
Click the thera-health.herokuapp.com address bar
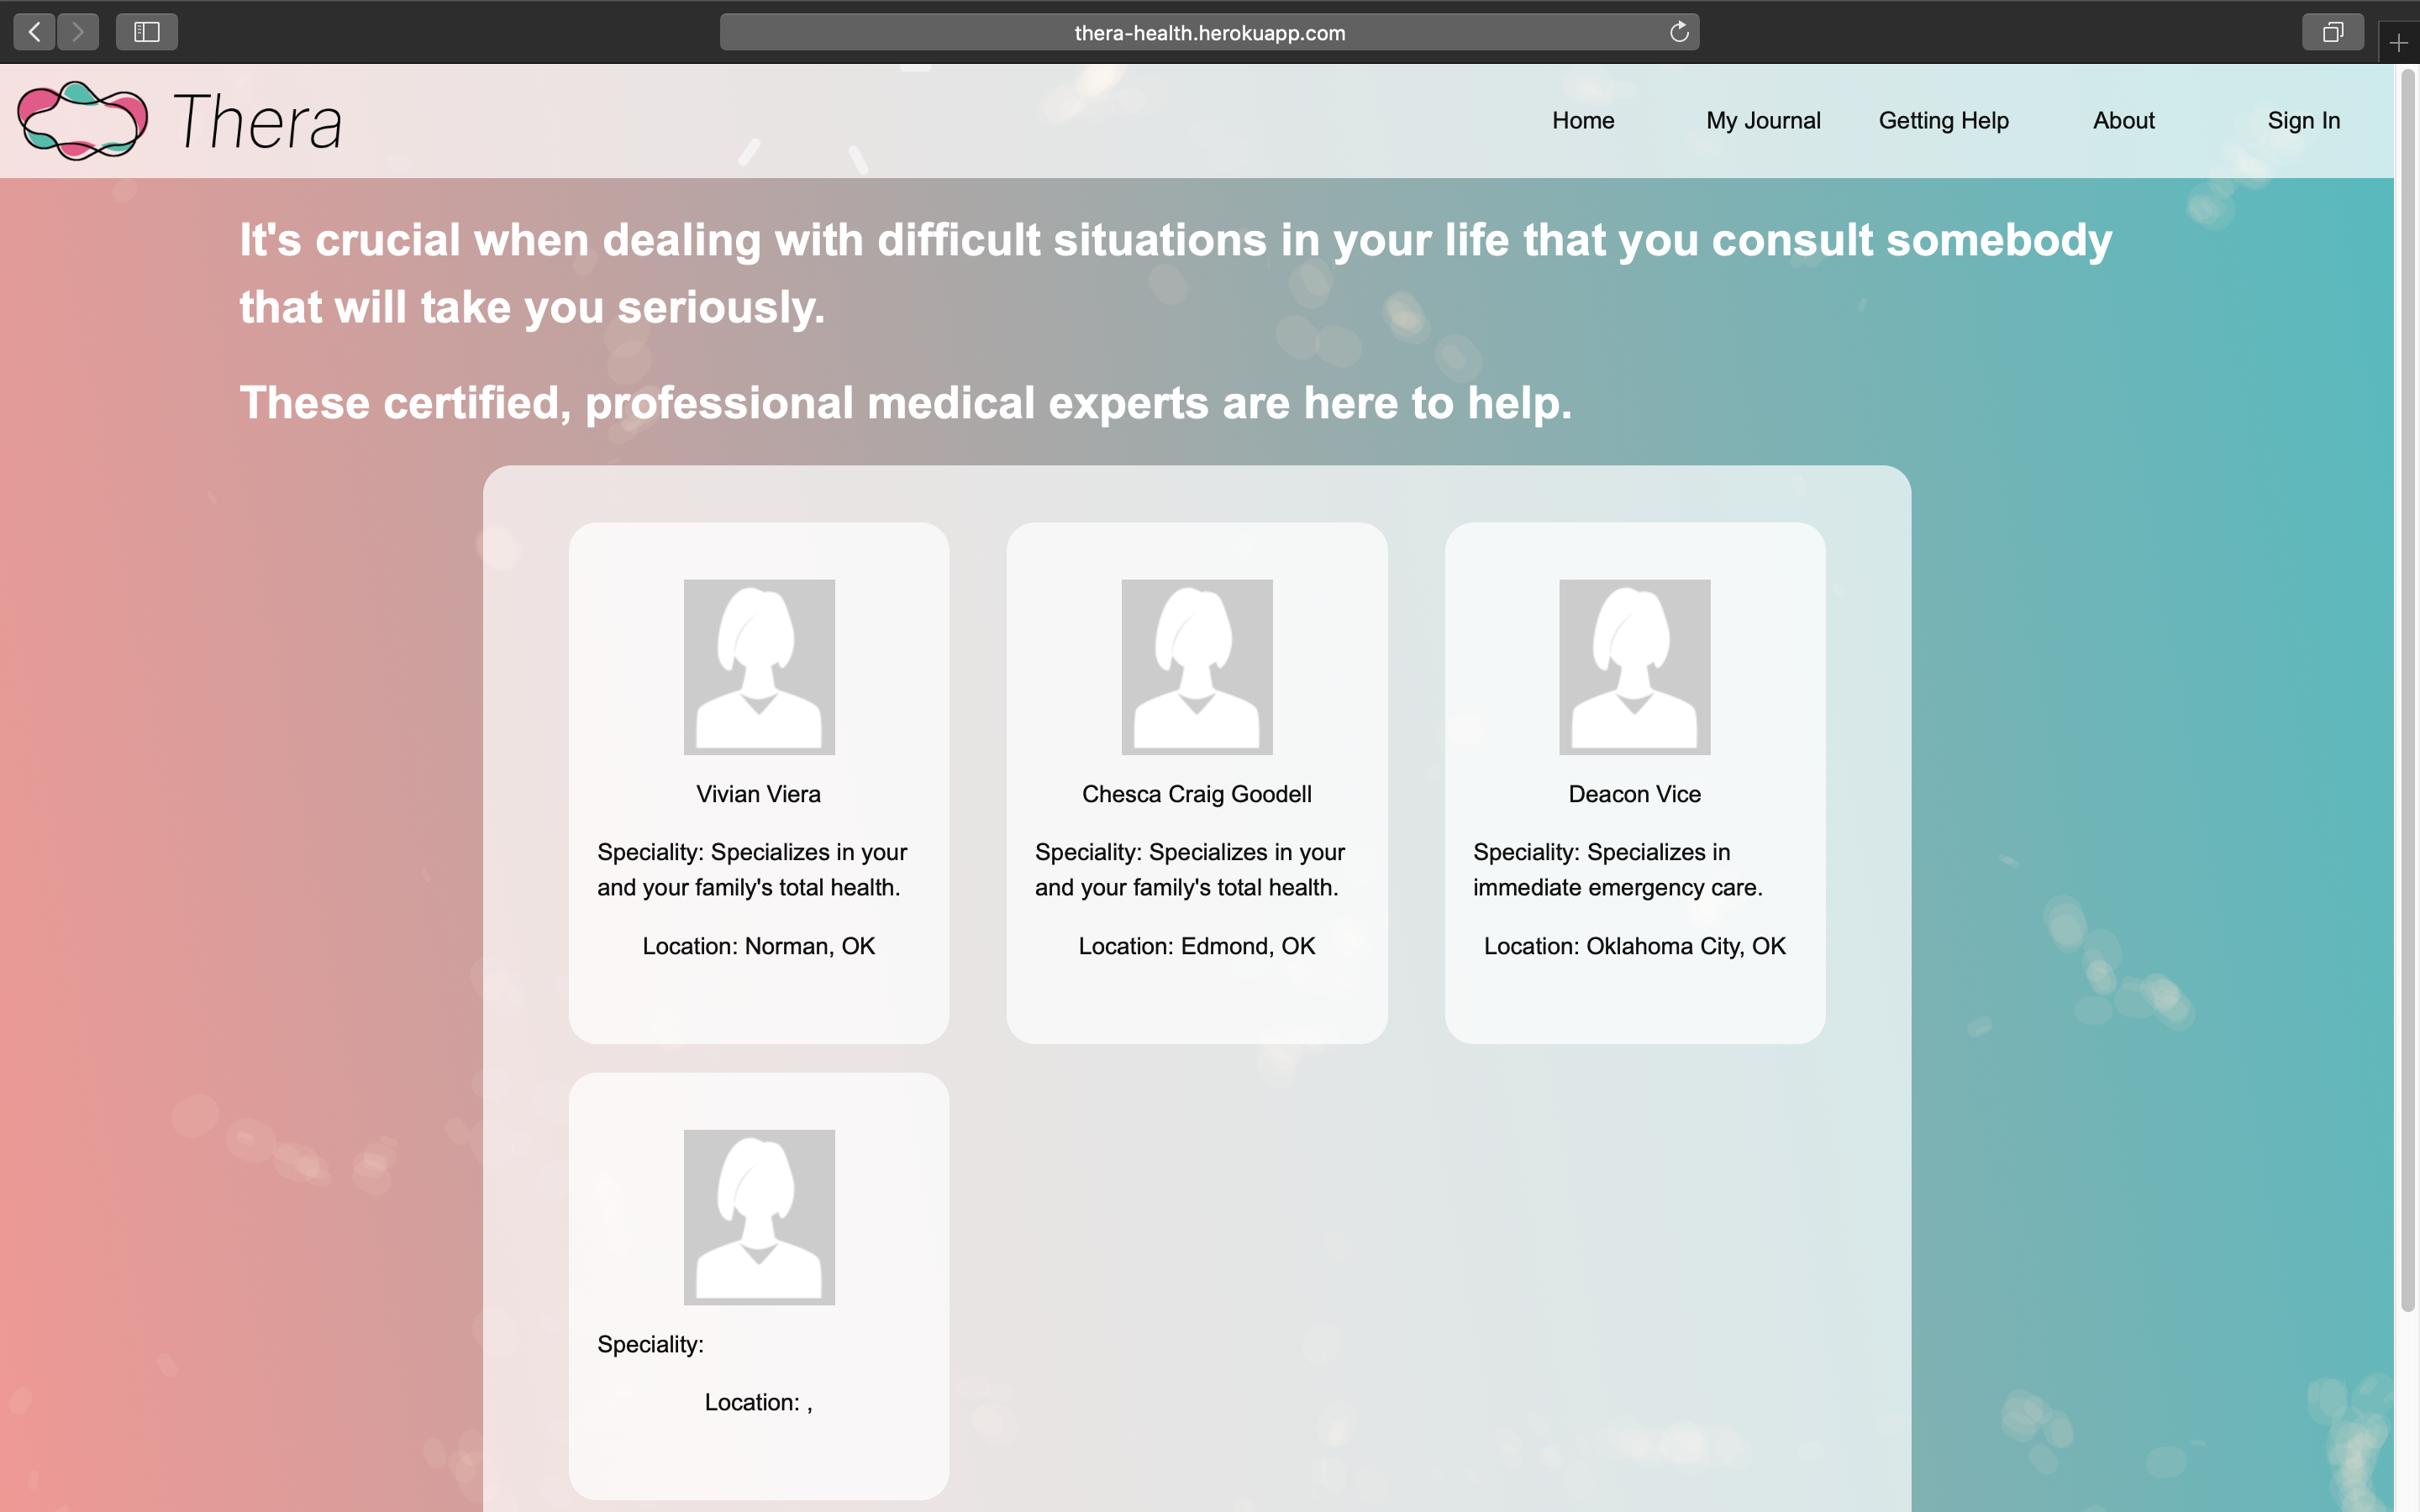pos(1209,33)
